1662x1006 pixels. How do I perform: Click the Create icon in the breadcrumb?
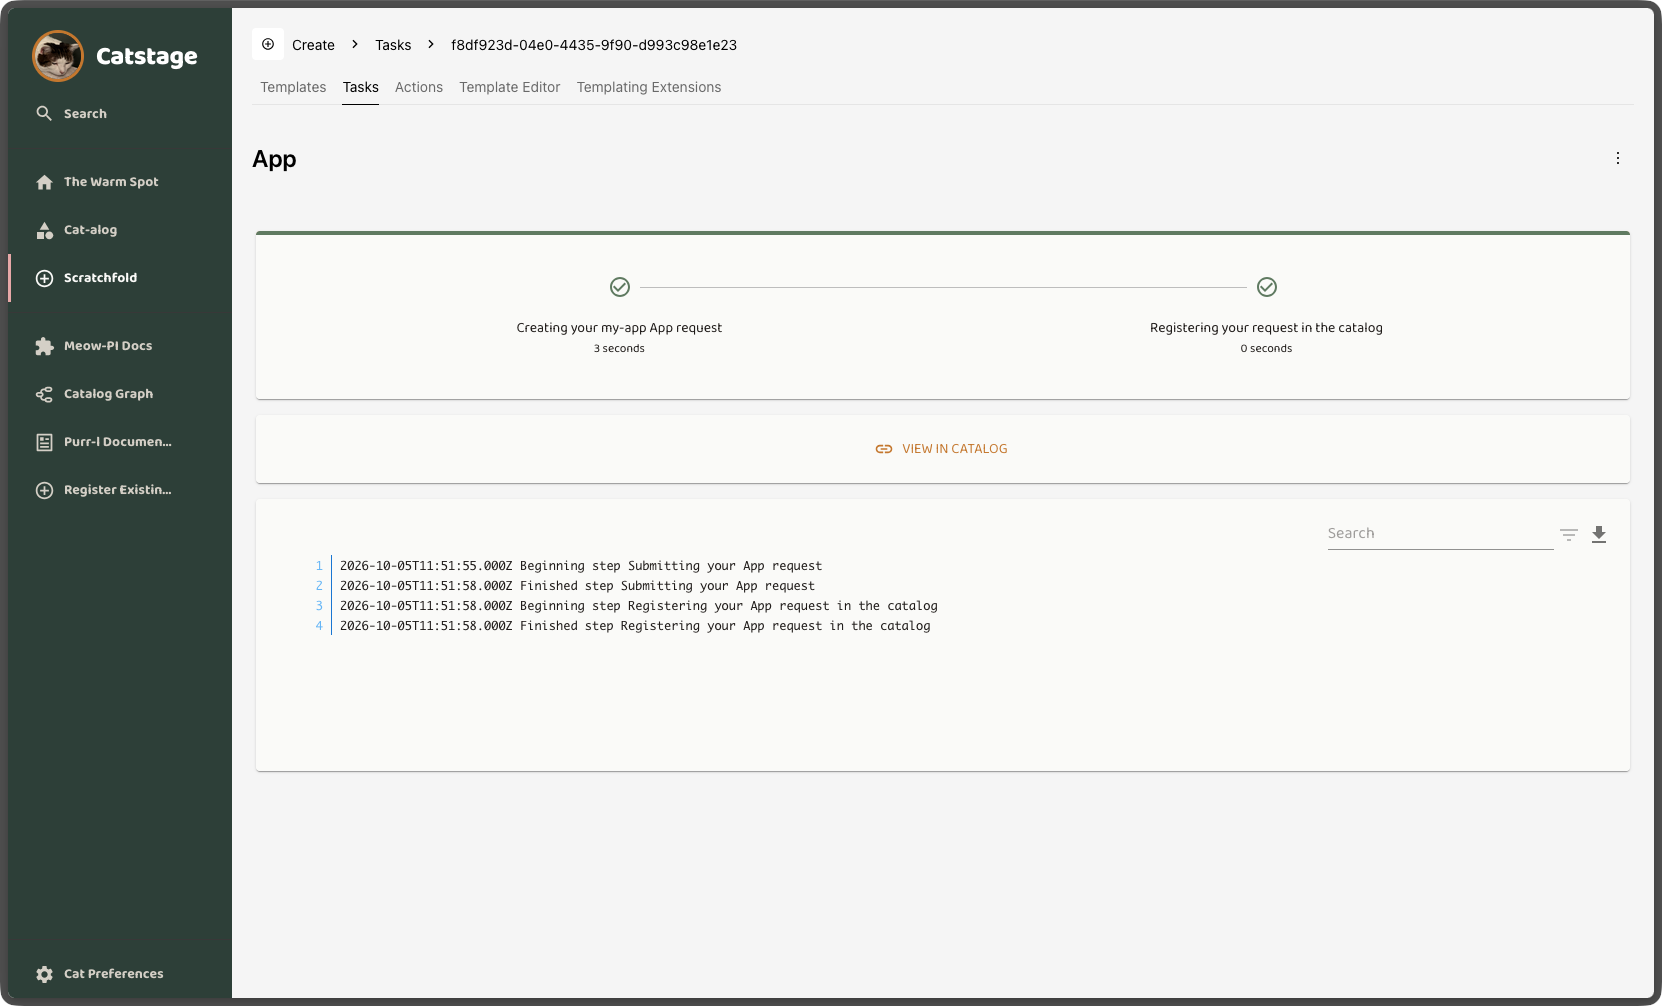click(268, 44)
